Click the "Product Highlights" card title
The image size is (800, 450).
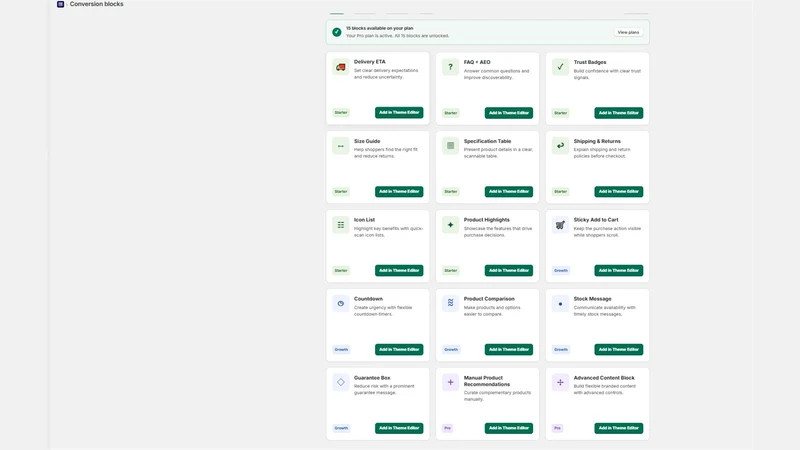click(487, 220)
